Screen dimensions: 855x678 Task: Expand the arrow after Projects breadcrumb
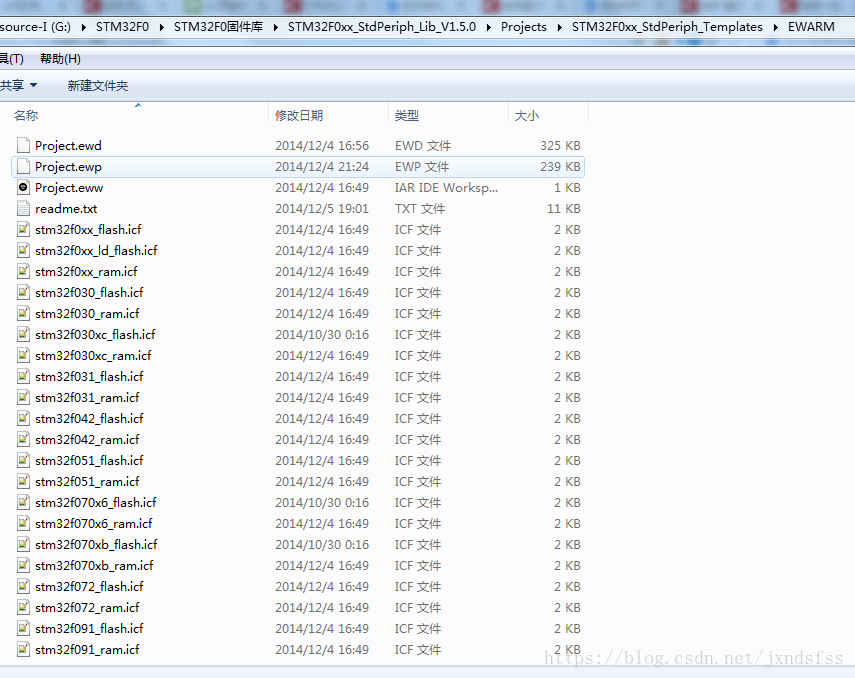559,27
